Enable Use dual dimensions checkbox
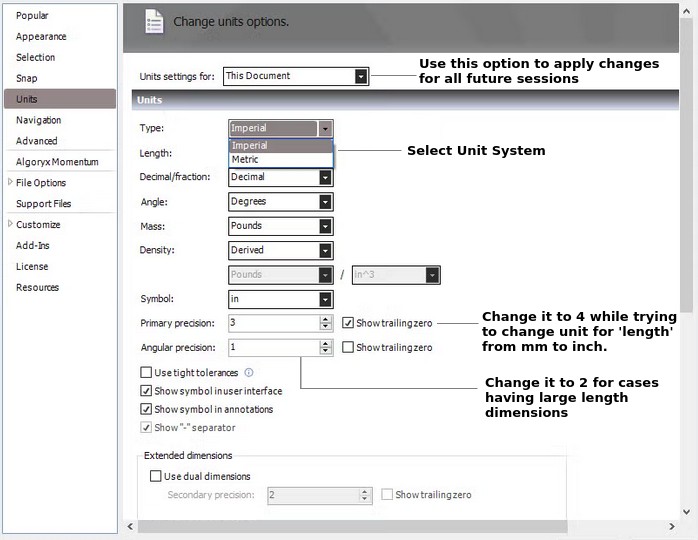The image size is (698, 540). [x=155, y=476]
